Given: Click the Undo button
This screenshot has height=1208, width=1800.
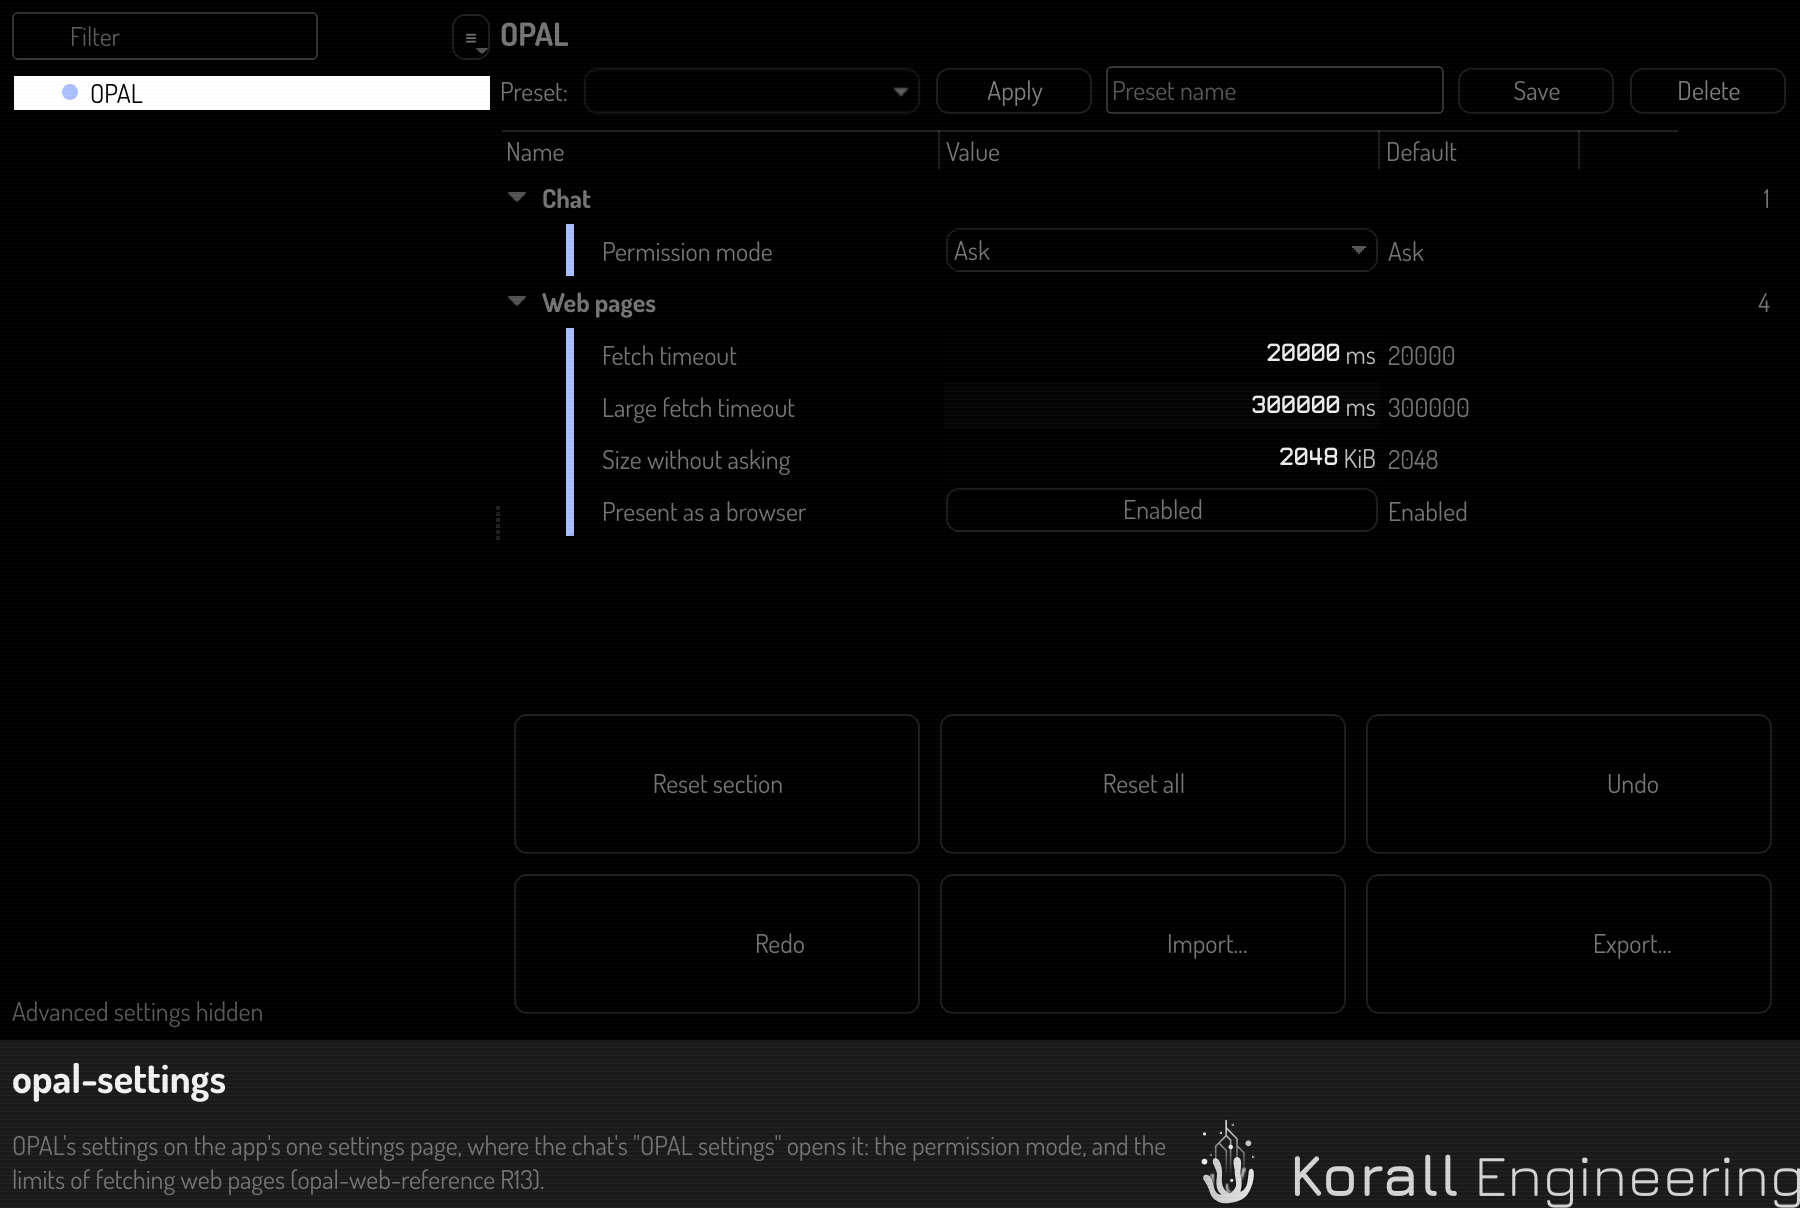Looking at the screenshot, I should coord(1569,784).
